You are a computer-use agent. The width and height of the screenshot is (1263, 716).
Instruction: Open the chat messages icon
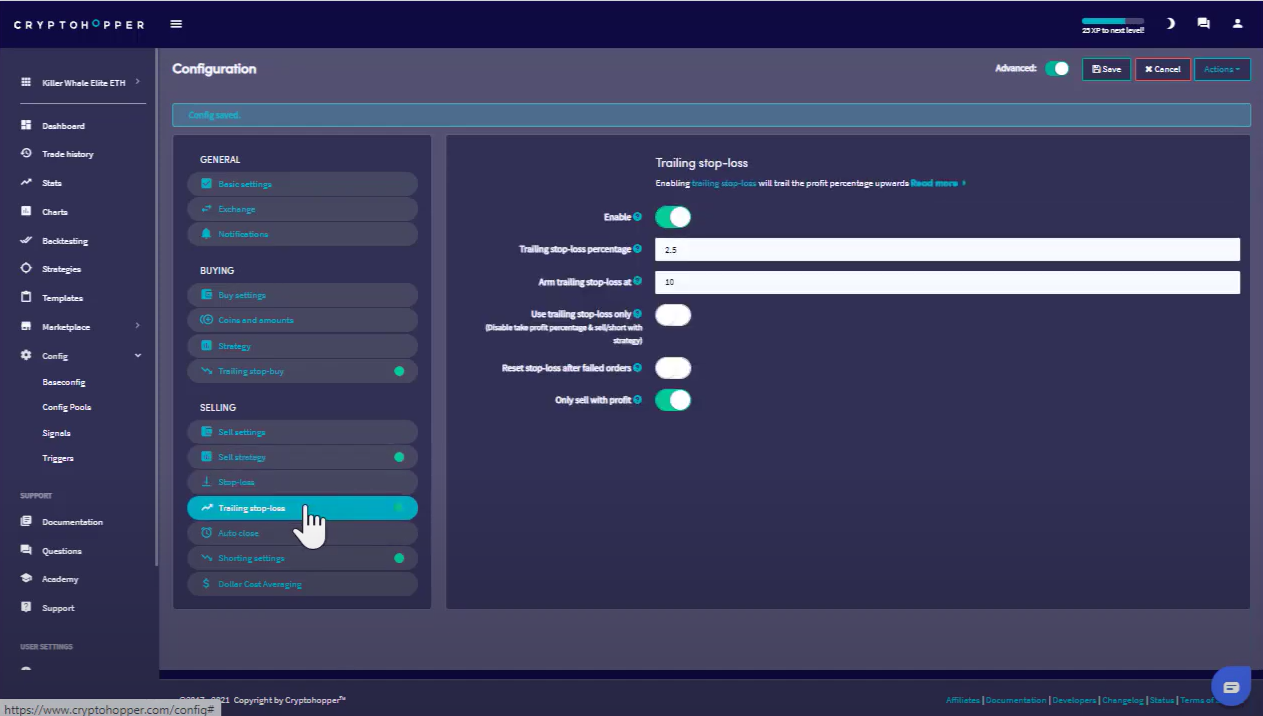1203,24
